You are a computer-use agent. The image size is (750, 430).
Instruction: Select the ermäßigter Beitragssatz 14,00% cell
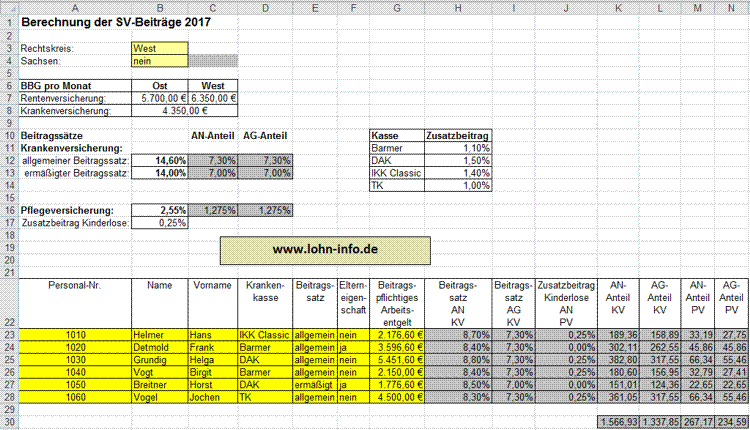point(160,173)
